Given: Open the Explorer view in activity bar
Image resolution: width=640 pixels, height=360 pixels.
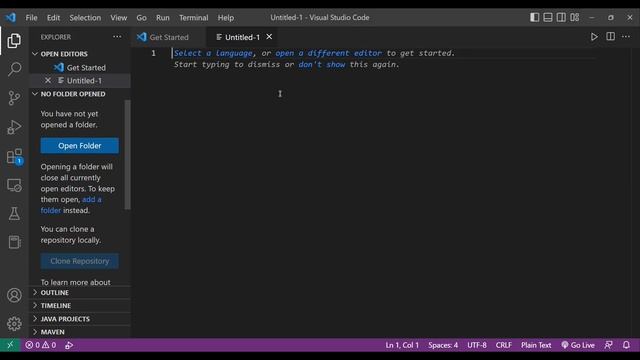Looking at the screenshot, I should pyautogui.click(x=14, y=40).
